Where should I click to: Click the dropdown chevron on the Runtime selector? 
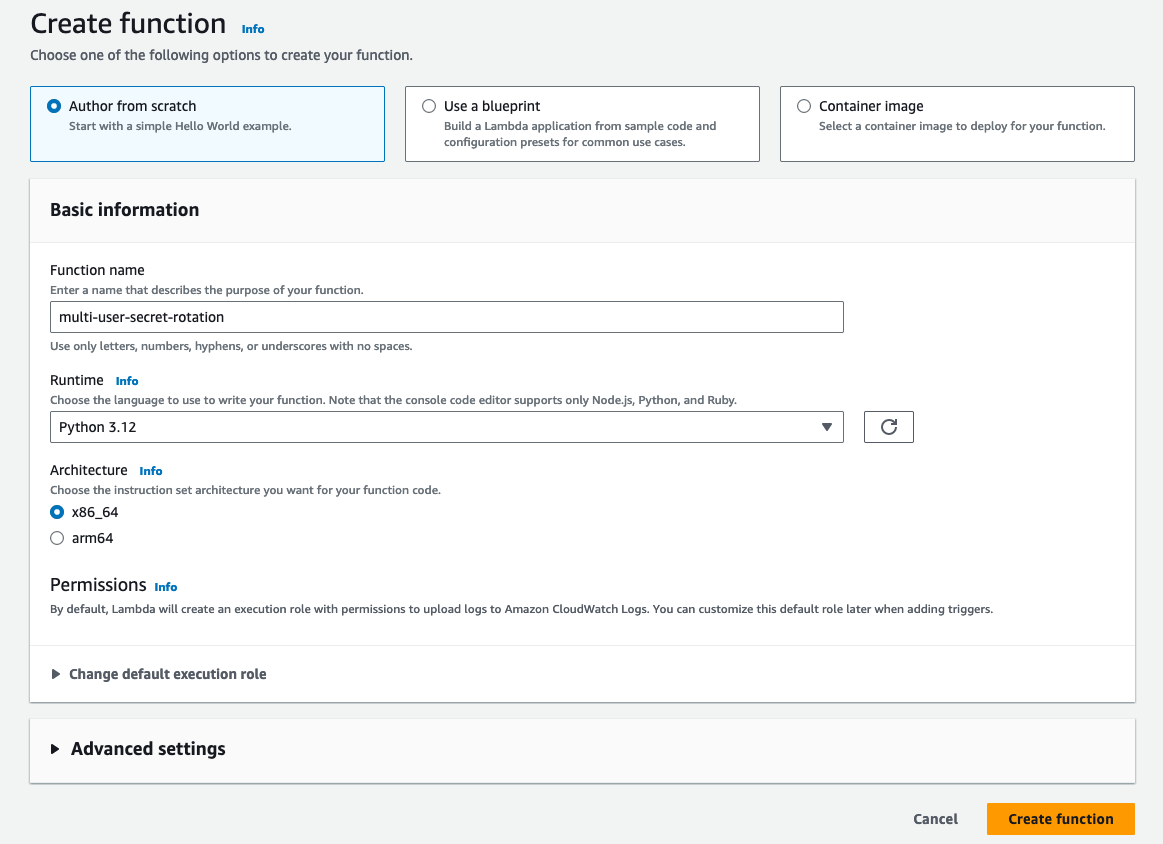[827, 427]
